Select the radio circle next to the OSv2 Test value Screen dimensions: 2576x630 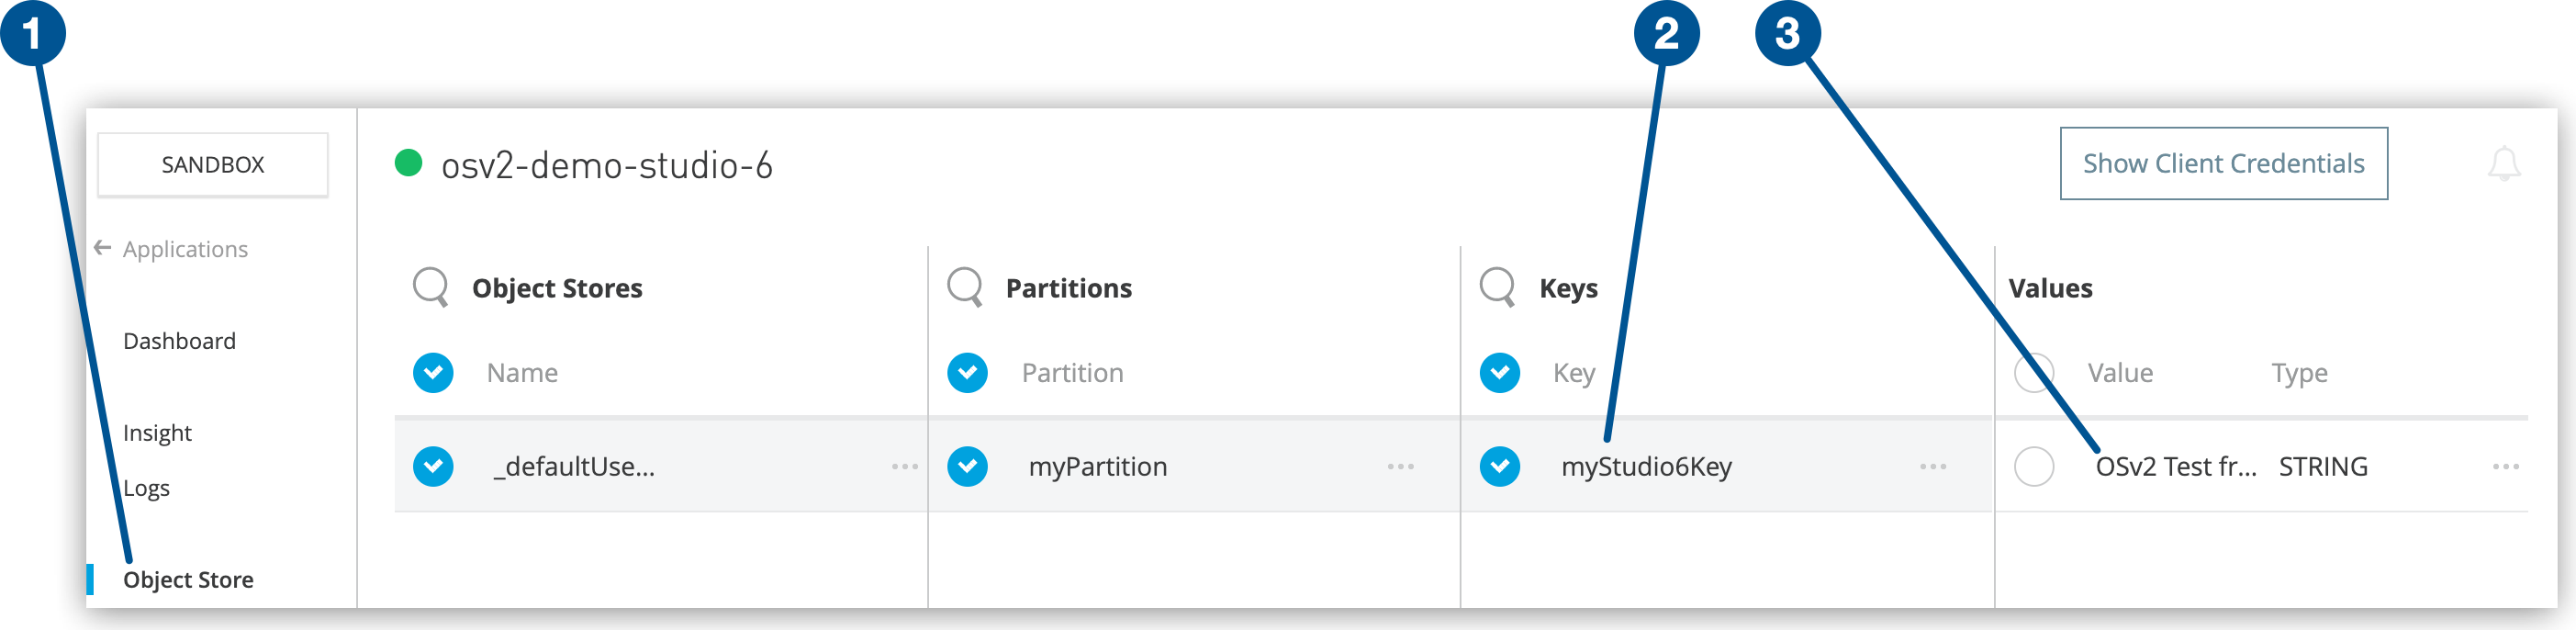[x=2035, y=466]
